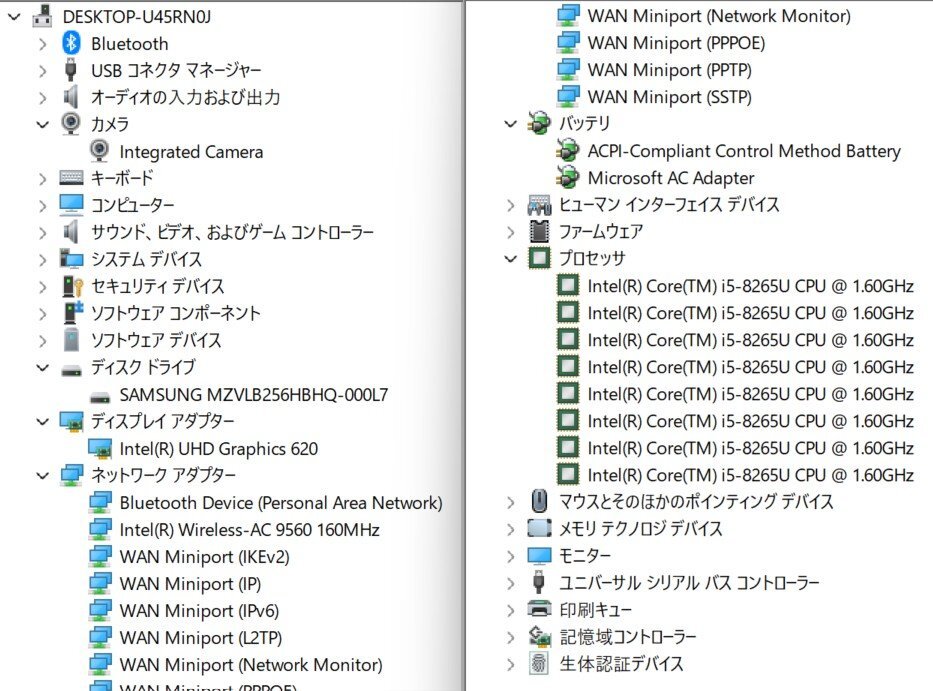
Task: Expand the Bluetooth category
Action: [x=42, y=44]
